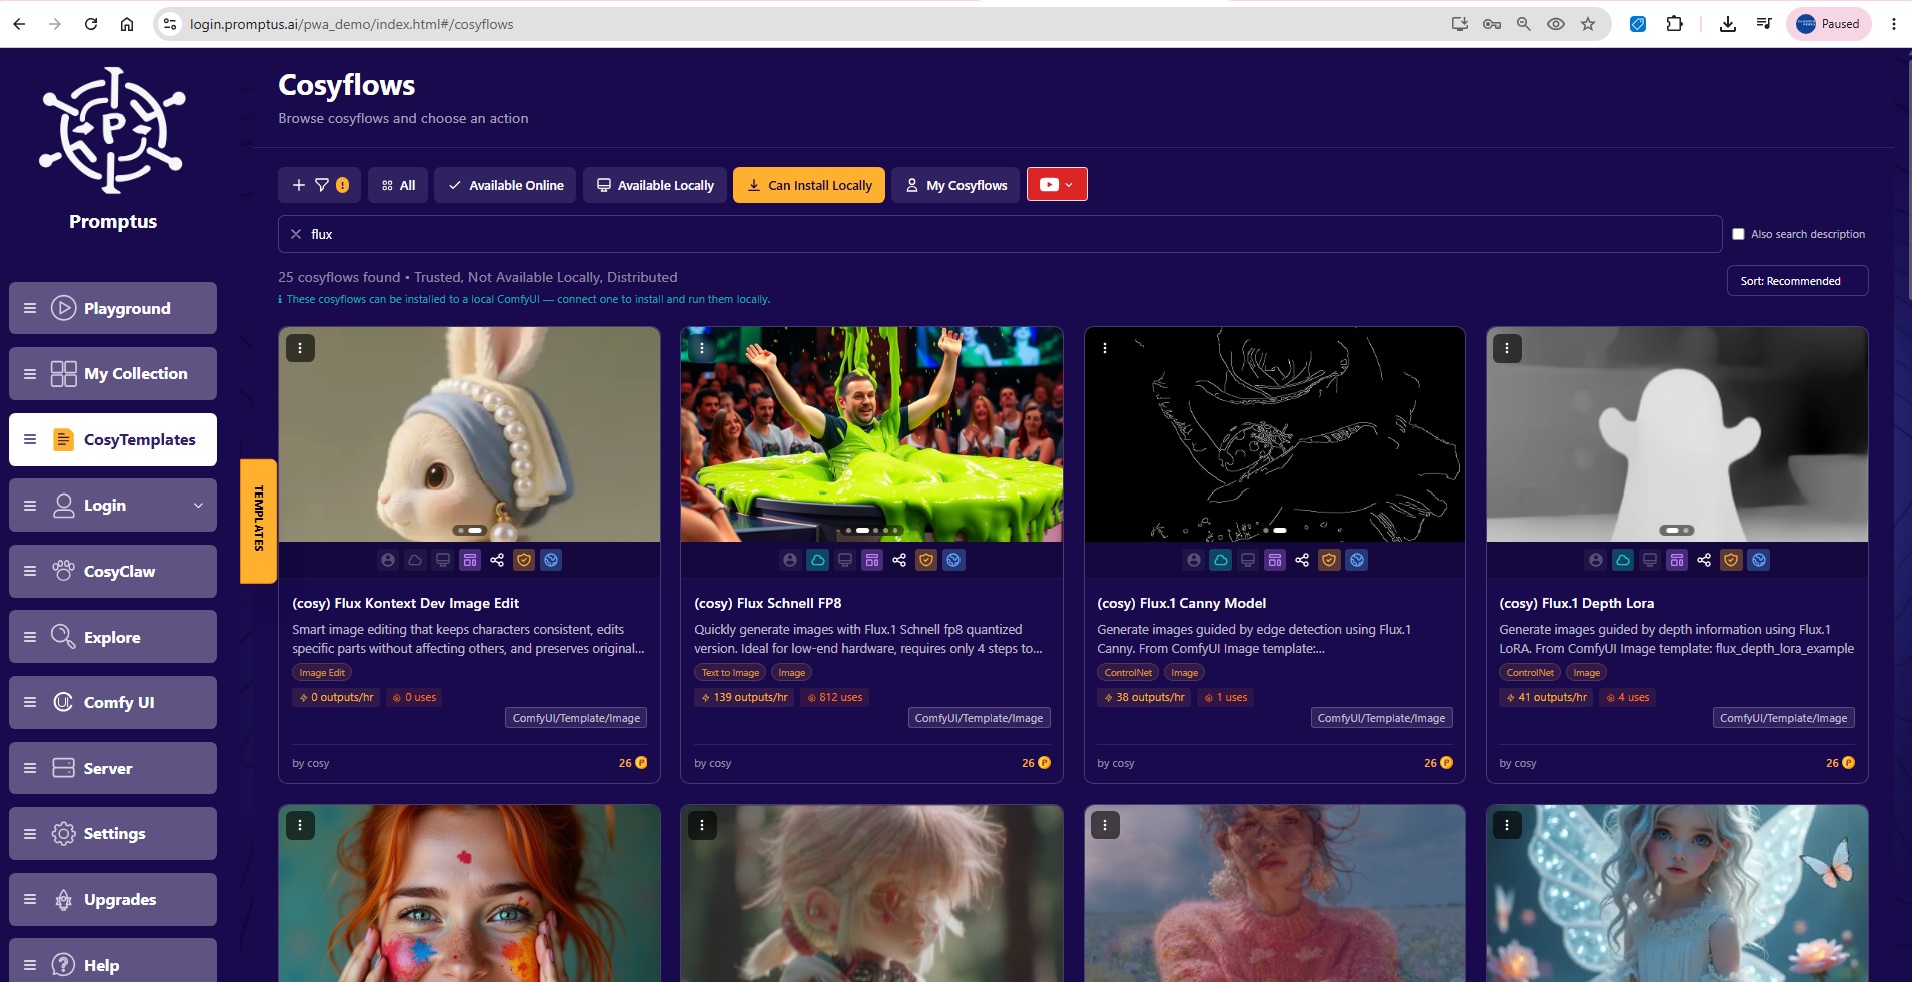
Task: Click the hamburger handle beside Server
Action: tap(30, 768)
